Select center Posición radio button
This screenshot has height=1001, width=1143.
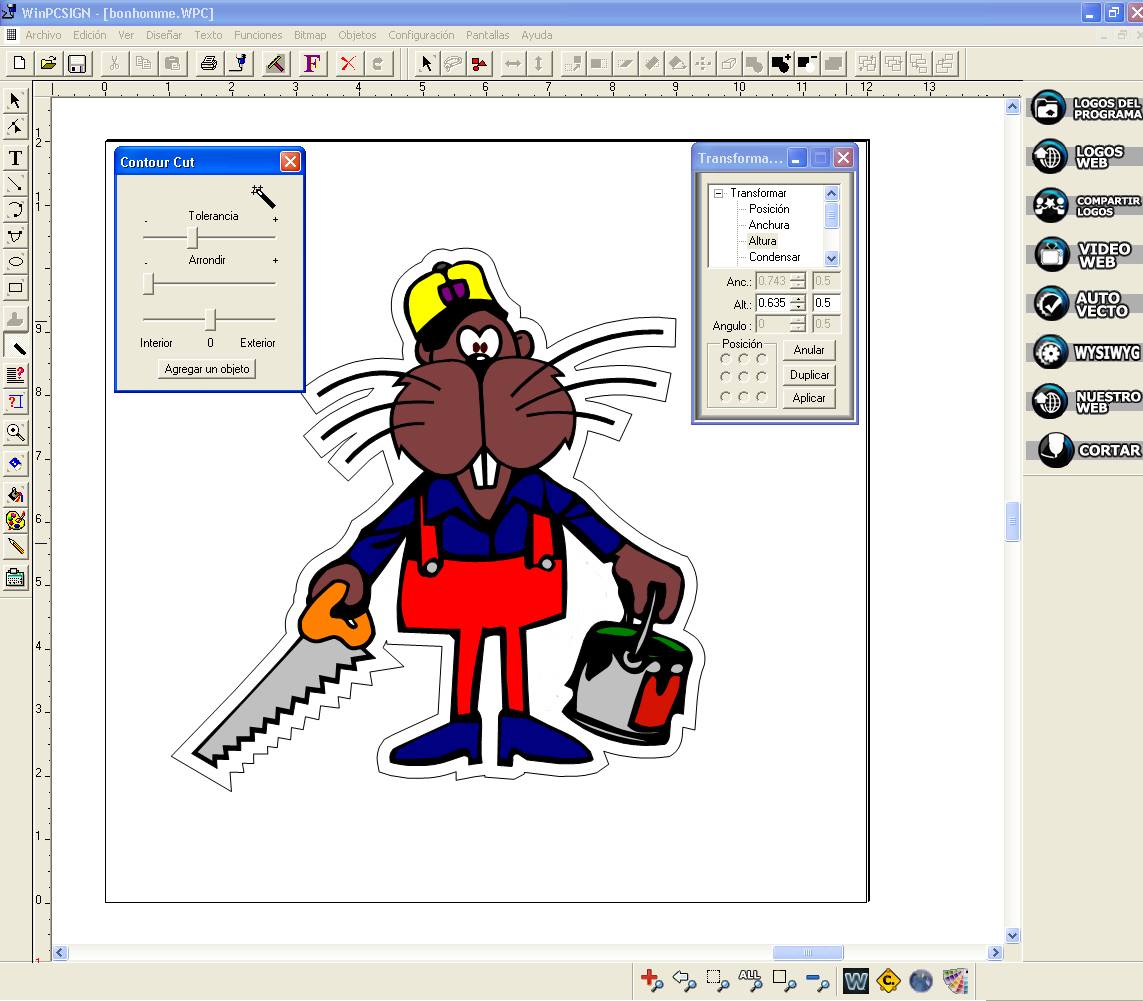pyautogui.click(x=743, y=377)
